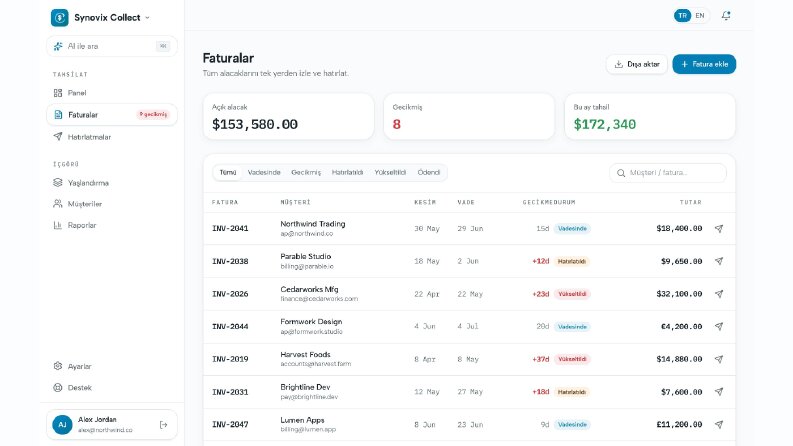
Task: Click the Fatura ekle button
Action: [704, 64]
